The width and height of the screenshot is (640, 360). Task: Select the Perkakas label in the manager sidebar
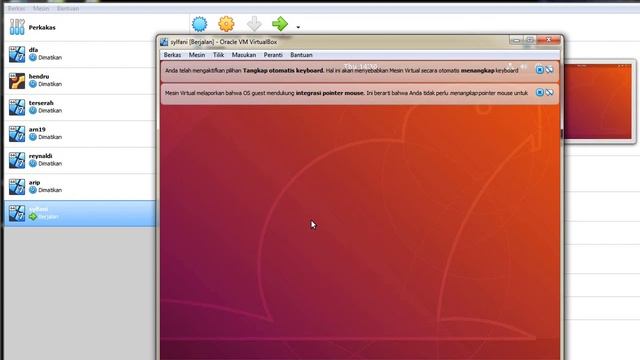42,27
